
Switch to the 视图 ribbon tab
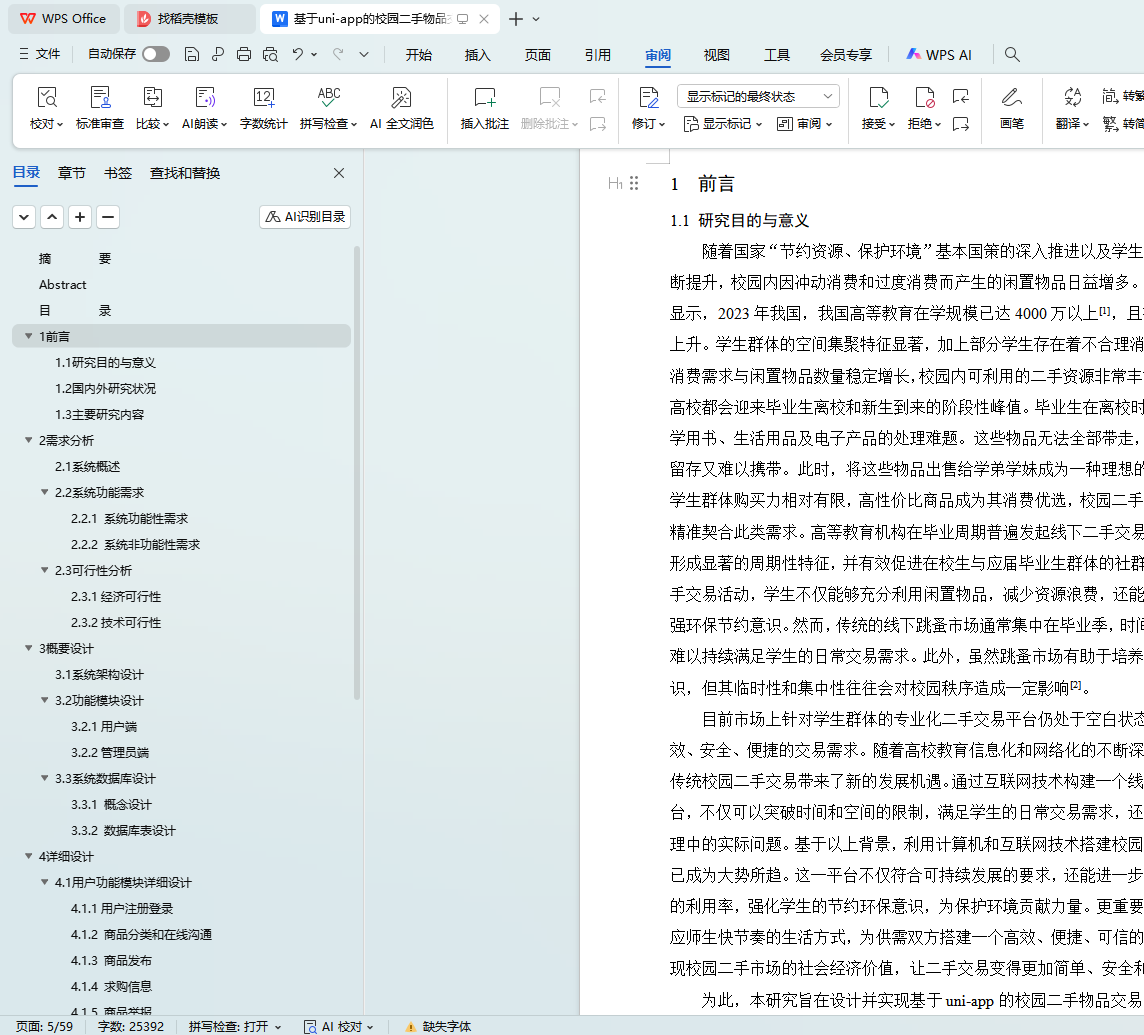tap(716, 55)
